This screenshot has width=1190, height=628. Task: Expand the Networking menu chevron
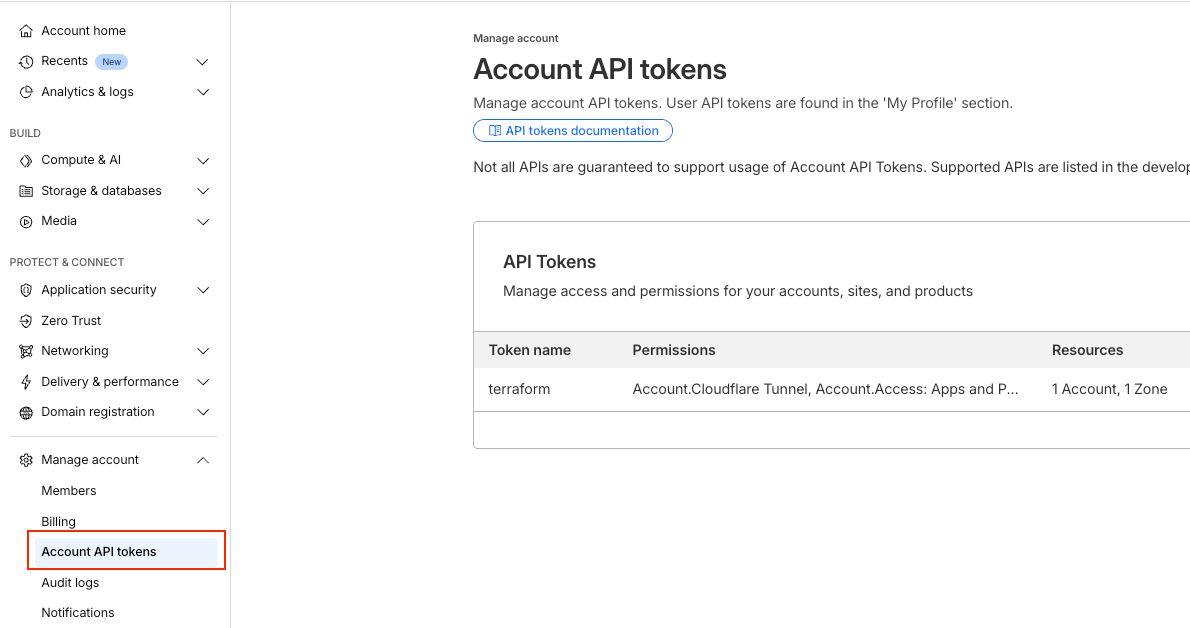pyautogui.click(x=203, y=351)
